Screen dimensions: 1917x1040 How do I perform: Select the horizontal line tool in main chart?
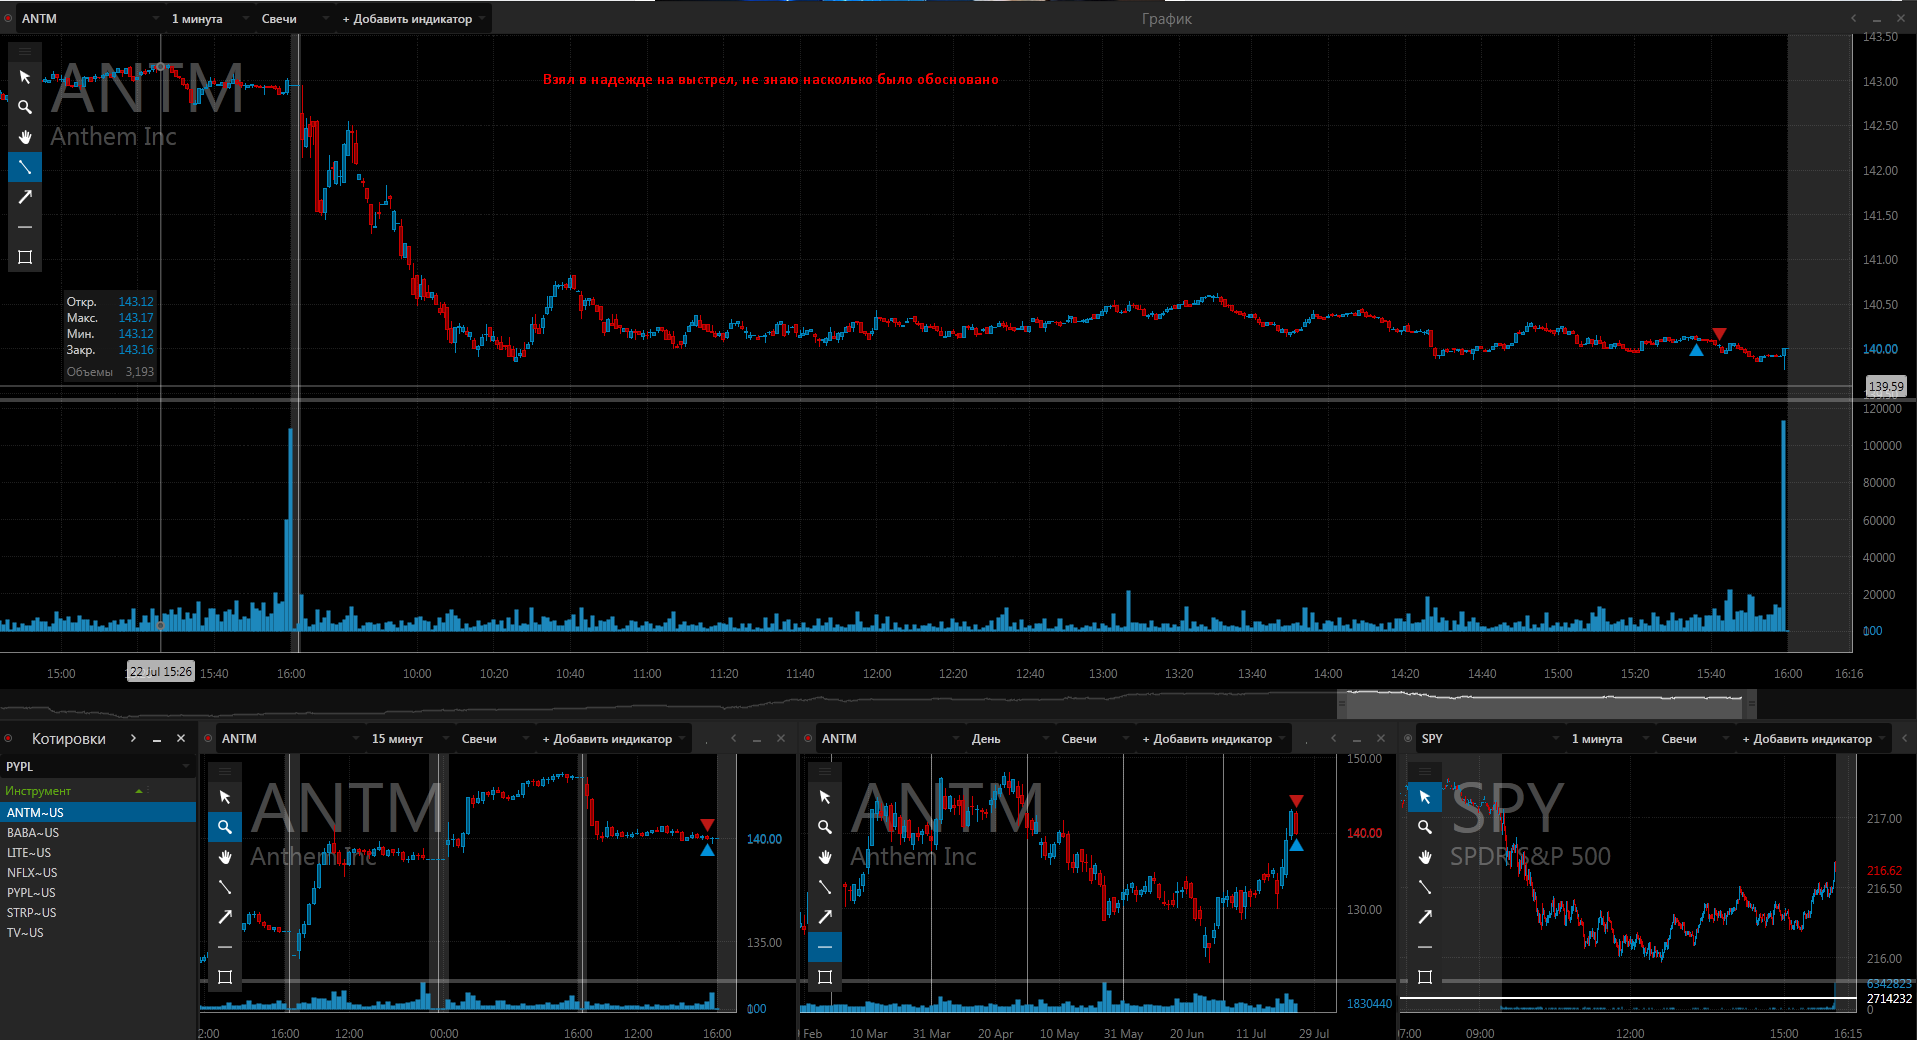(25, 227)
